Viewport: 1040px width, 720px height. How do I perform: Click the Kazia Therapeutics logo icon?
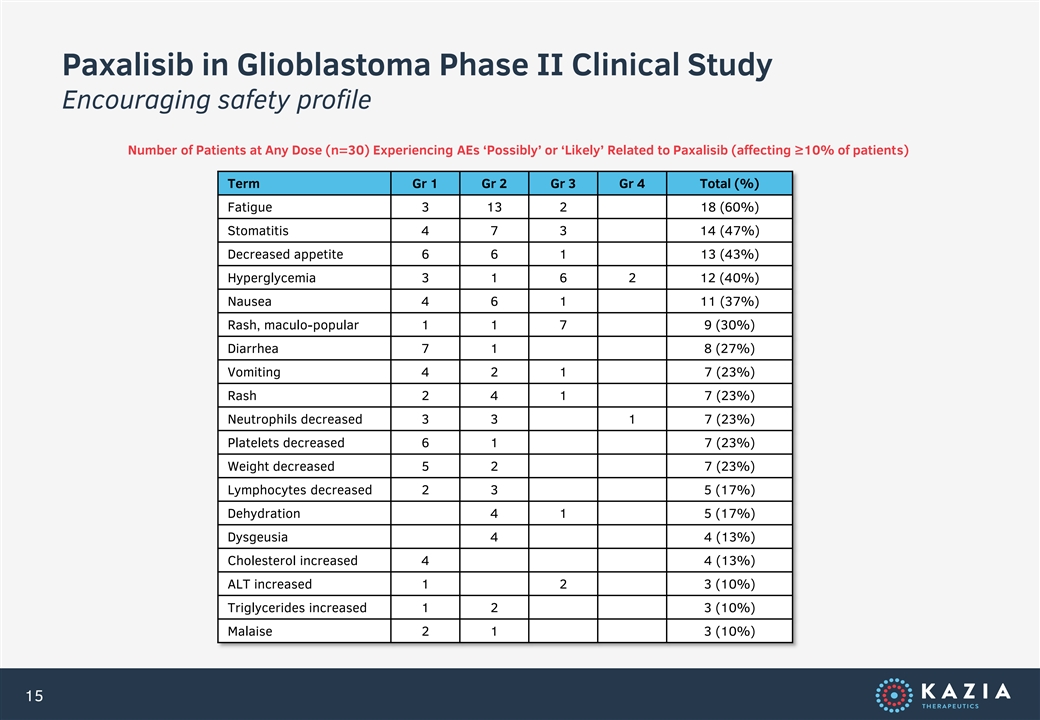pos(893,695)
